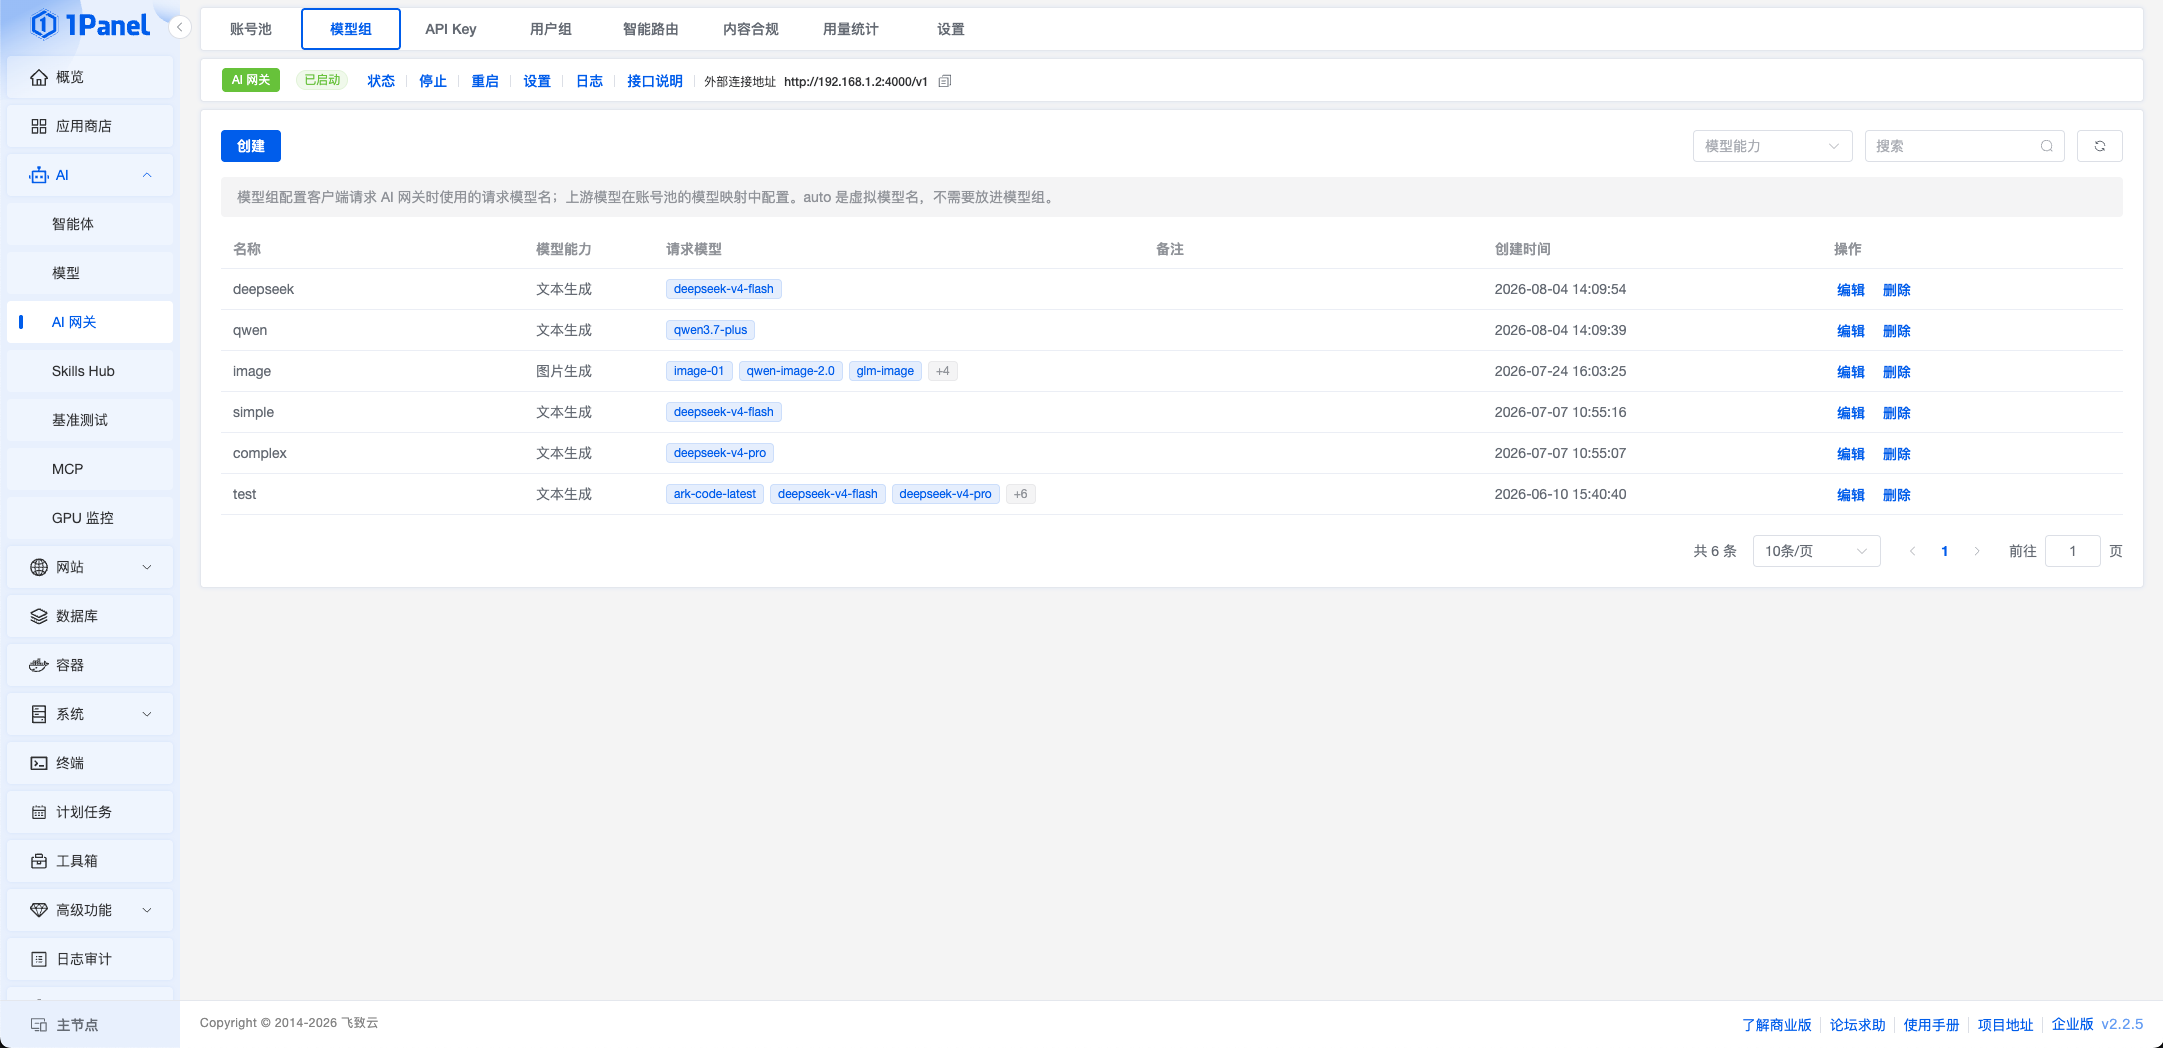Click 编辑 for the deepseek row
2163x1048 pixels.
coord(1851,290)
